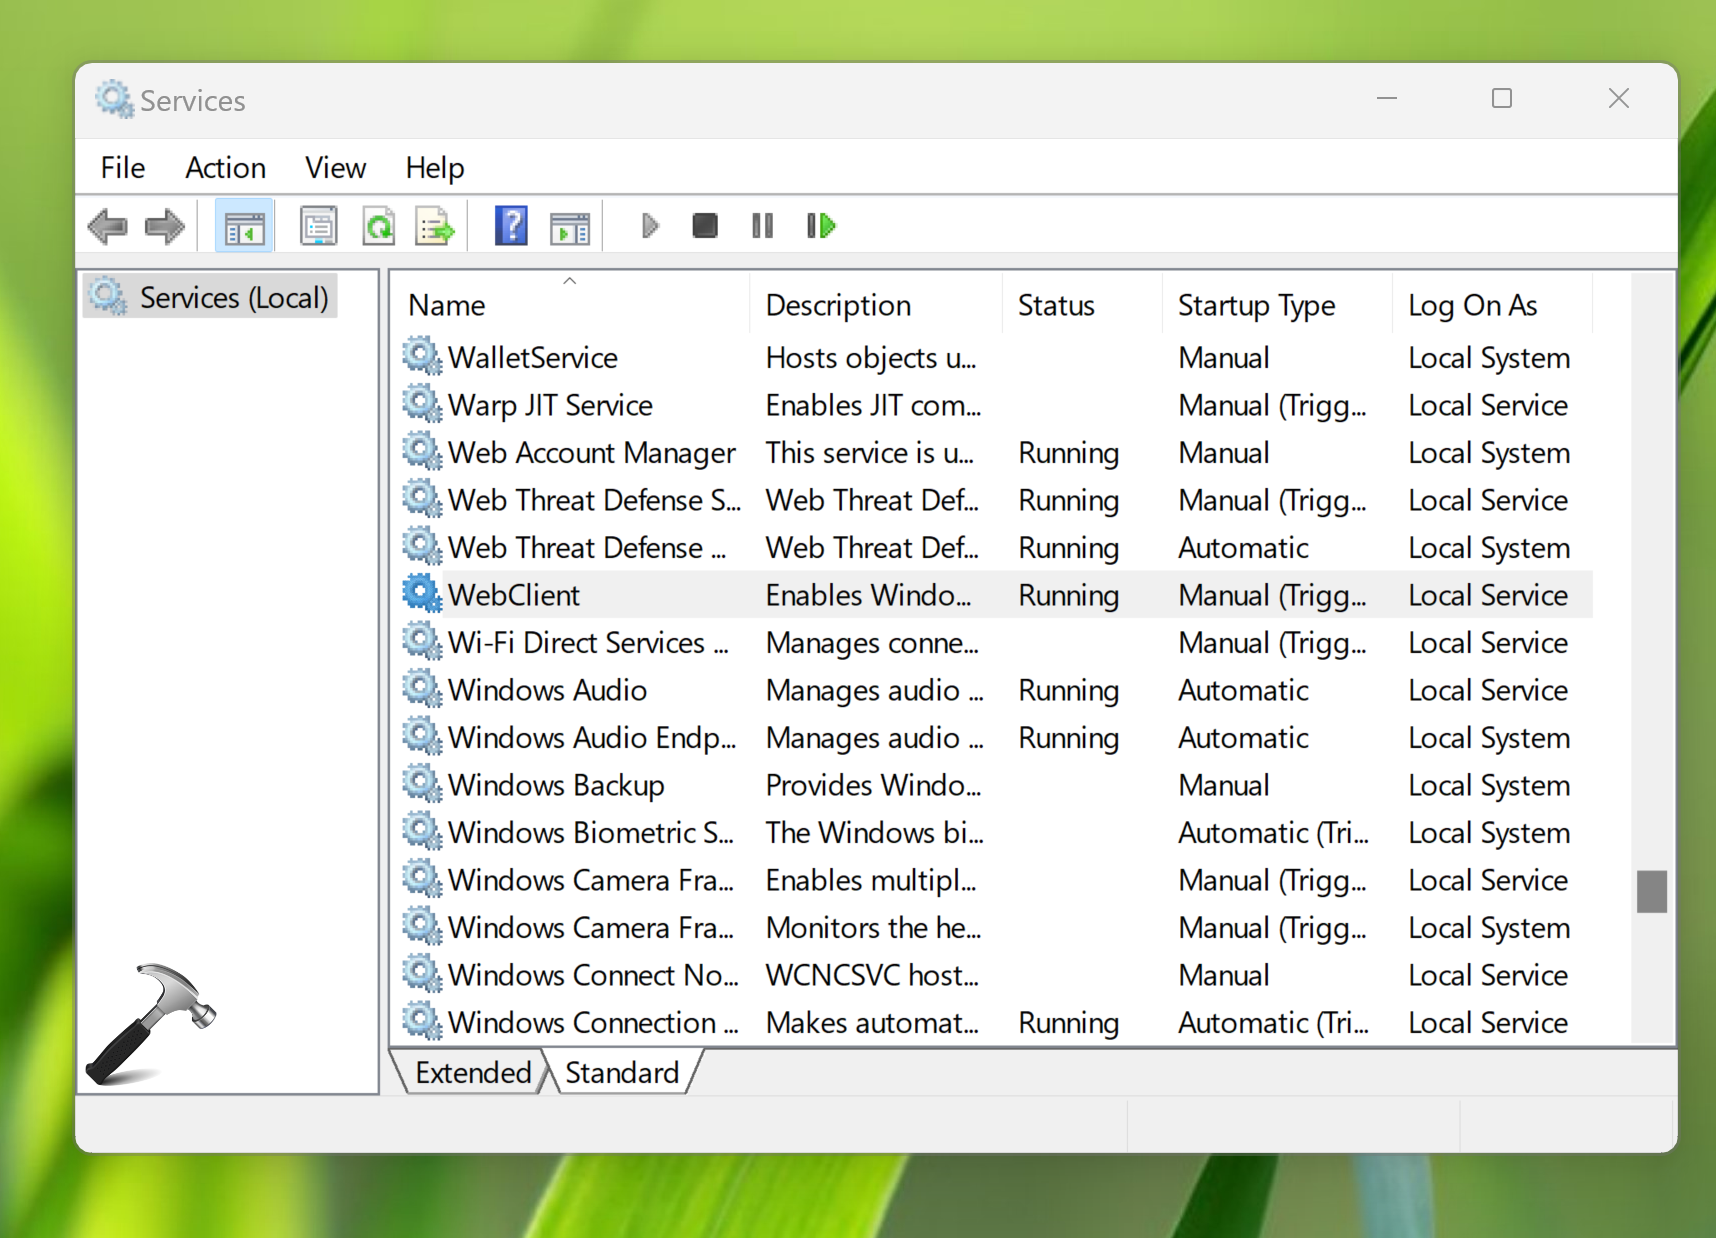
Task: Click the Forward arrow in toolbar
Action: tap(165, 227)
